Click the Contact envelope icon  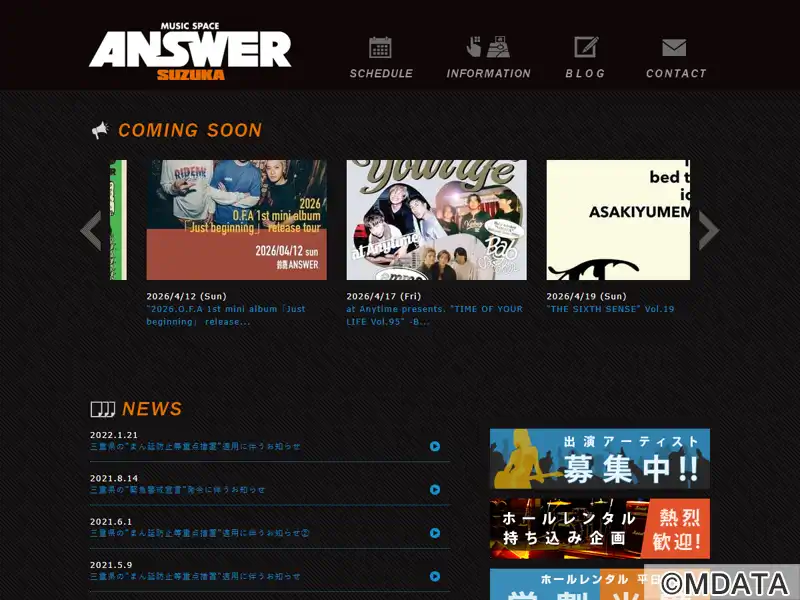coord(674,47)
